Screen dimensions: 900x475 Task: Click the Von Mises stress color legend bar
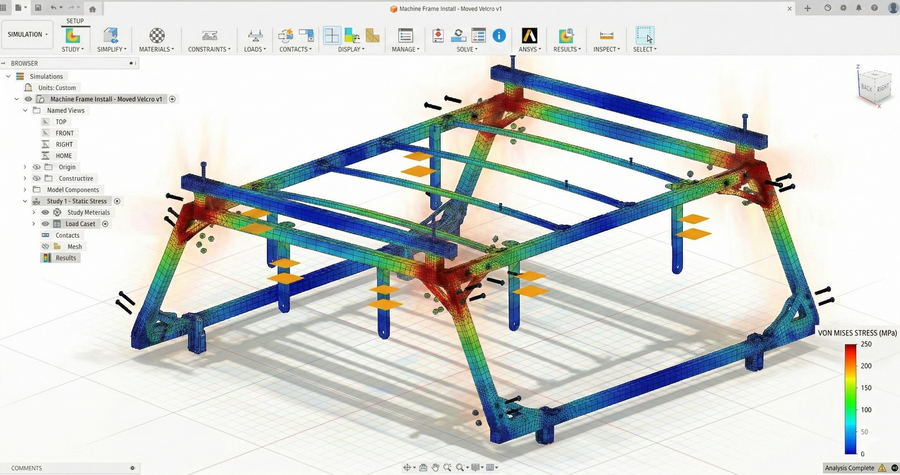pyautogui.click(x=850, y=400)
